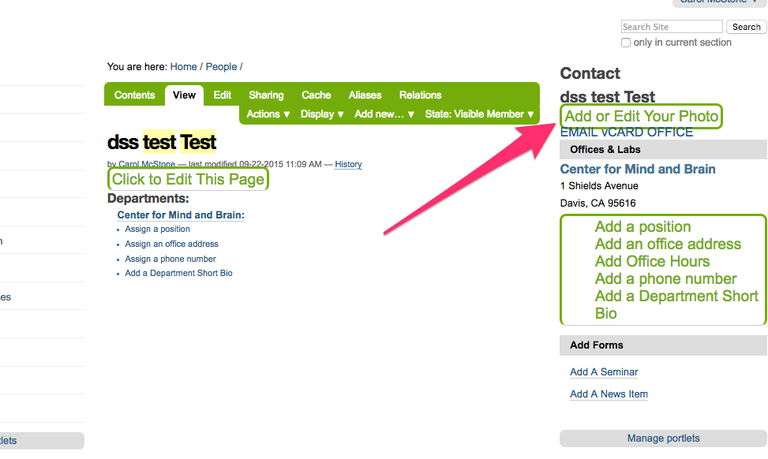Viewport: 768px width, 459px height.
Task: Switch to the Edit tab
Action: tap(222, 95)
